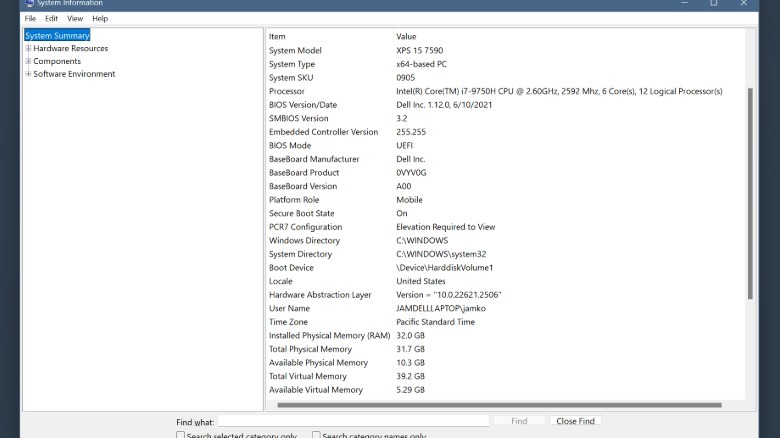Image resolution: width=780 pixels, height=438 pixels.
Task: Open the File menu
Action: click(30, 18)
